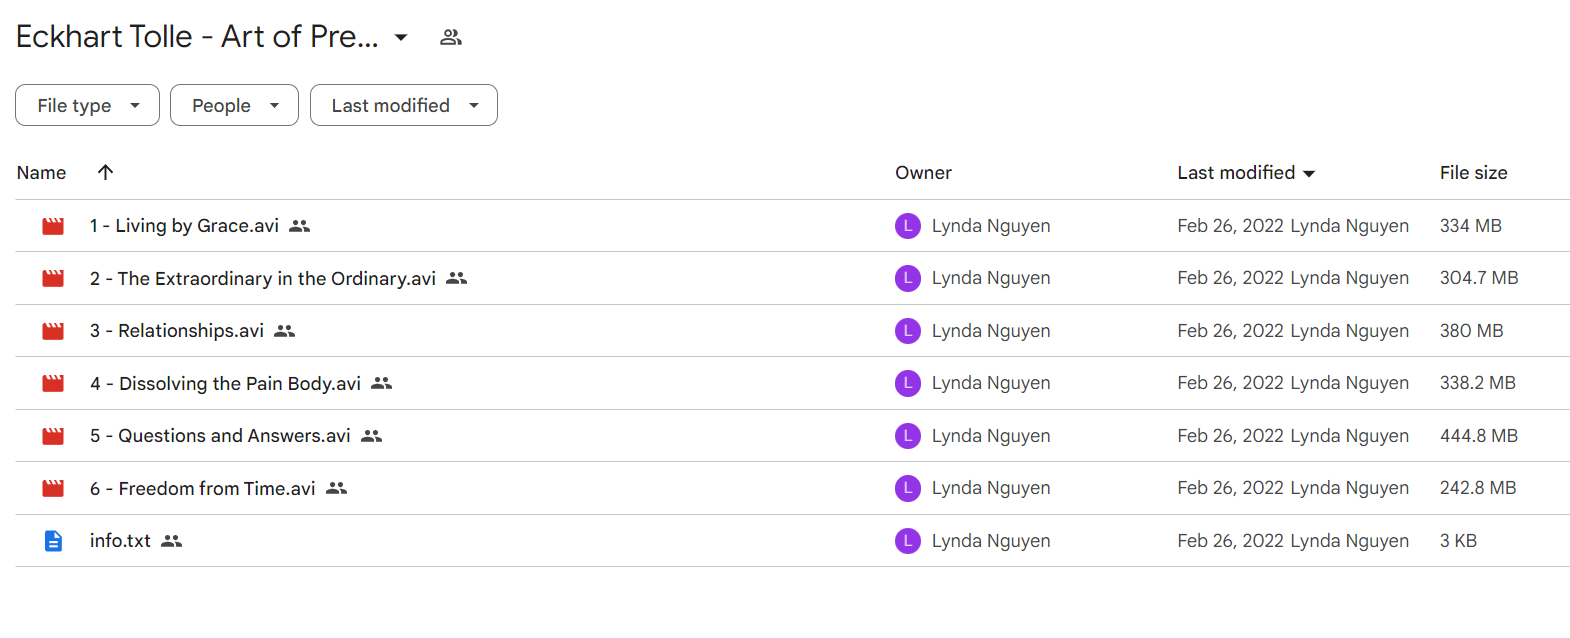Click the 334 MB file size
Viewport: 1570px width, 638px height.
(1471, 226)
